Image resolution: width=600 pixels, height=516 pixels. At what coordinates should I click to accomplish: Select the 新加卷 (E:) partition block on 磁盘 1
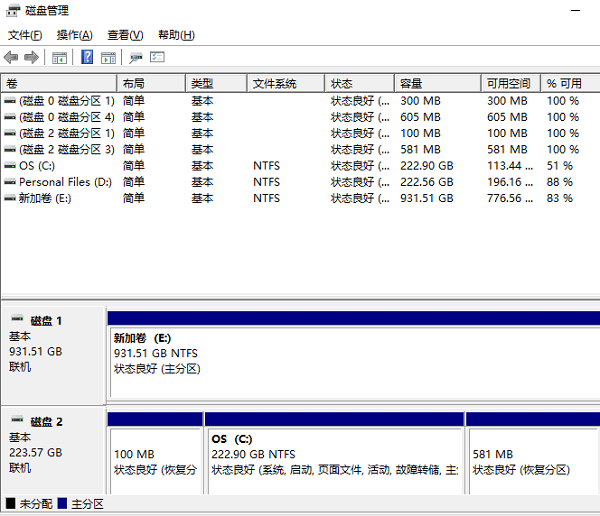[350, 355]
